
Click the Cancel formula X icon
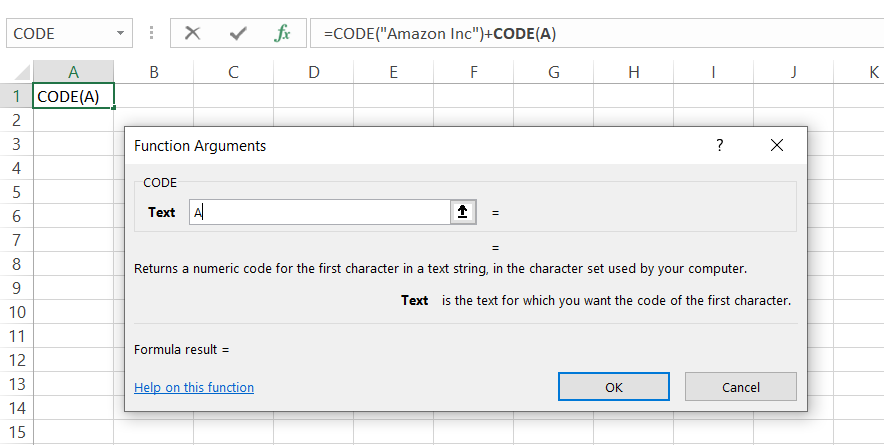click(193, 33)
